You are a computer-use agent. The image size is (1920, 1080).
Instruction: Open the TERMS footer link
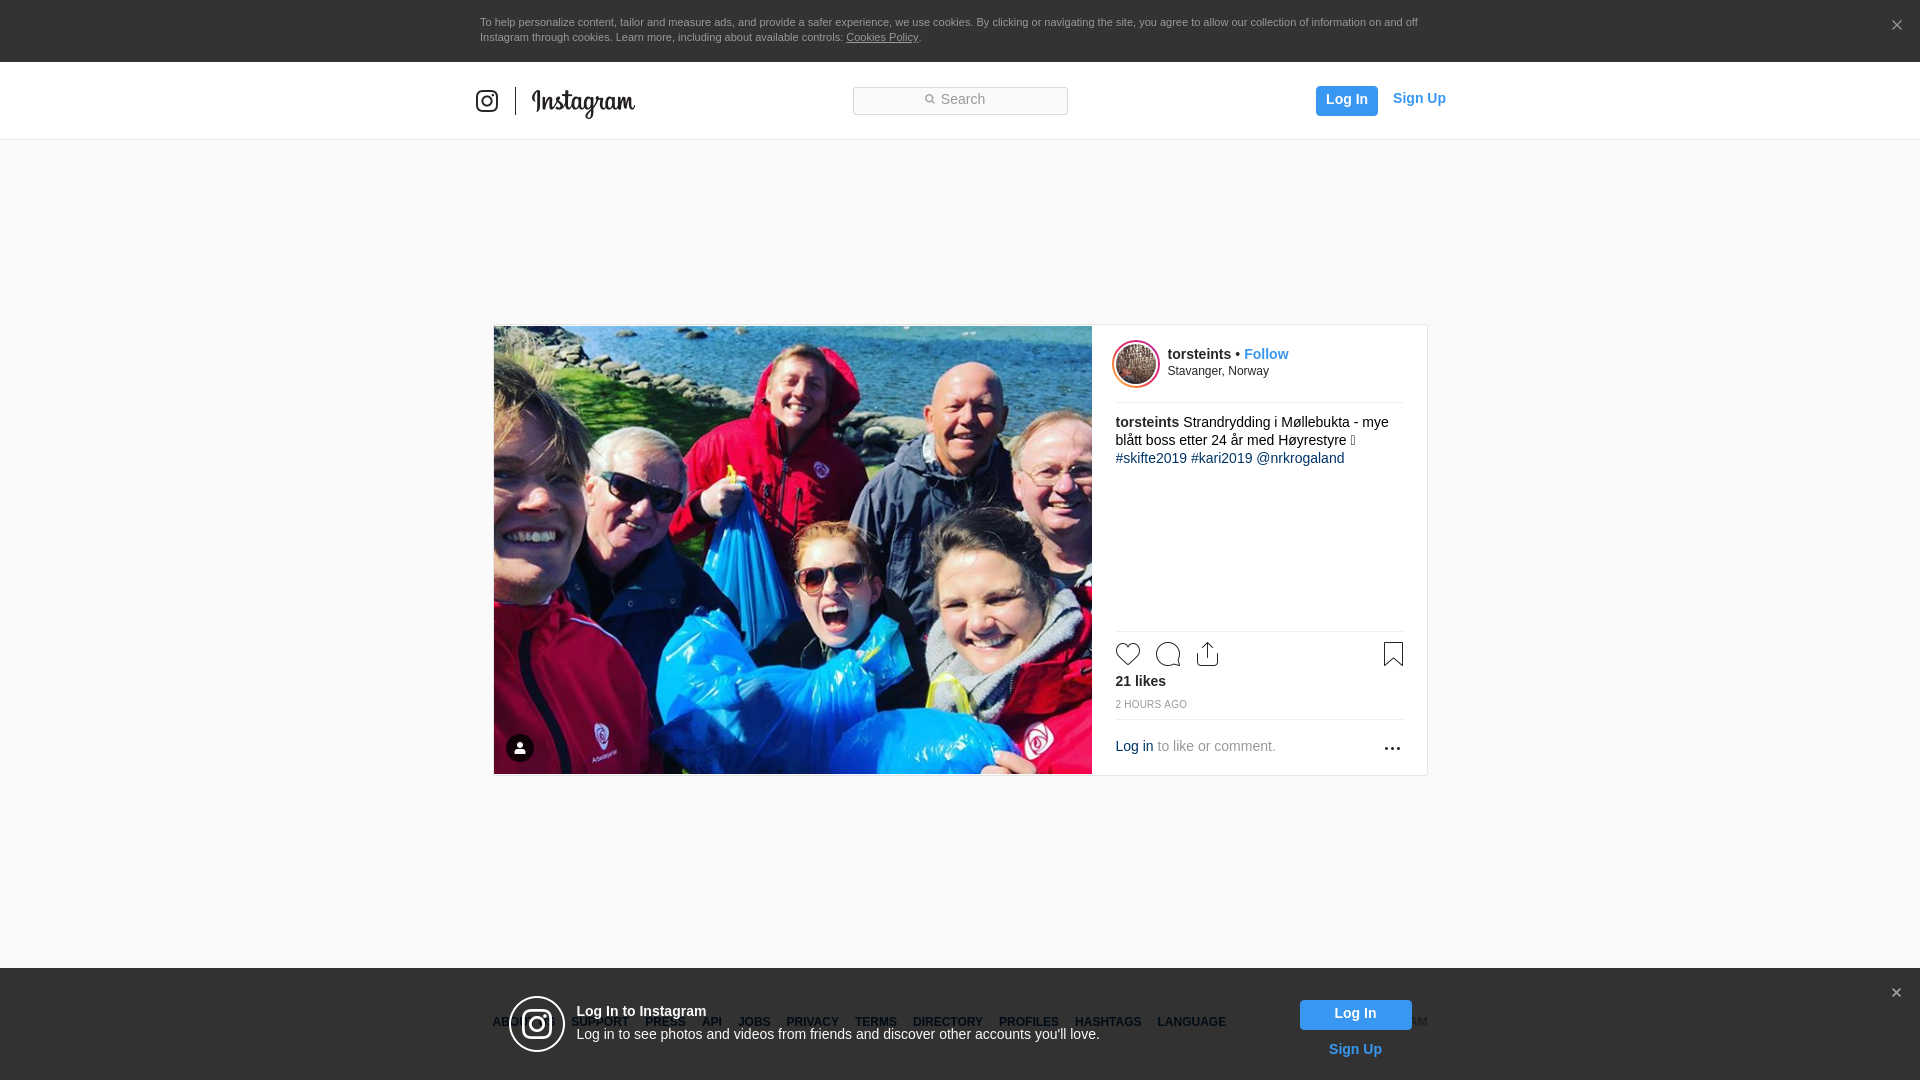click(876, 1022)
